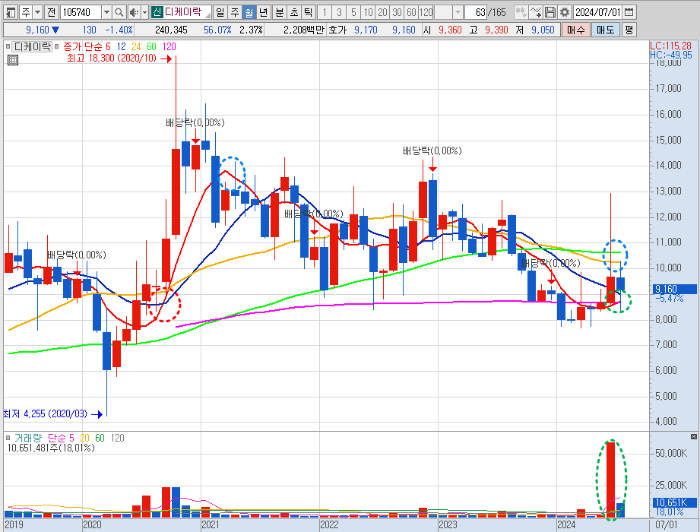The height and width of the screenshot is (532, 700).
Task: Click the orange 24 moving average legend
Action: (x=136, y=46)
